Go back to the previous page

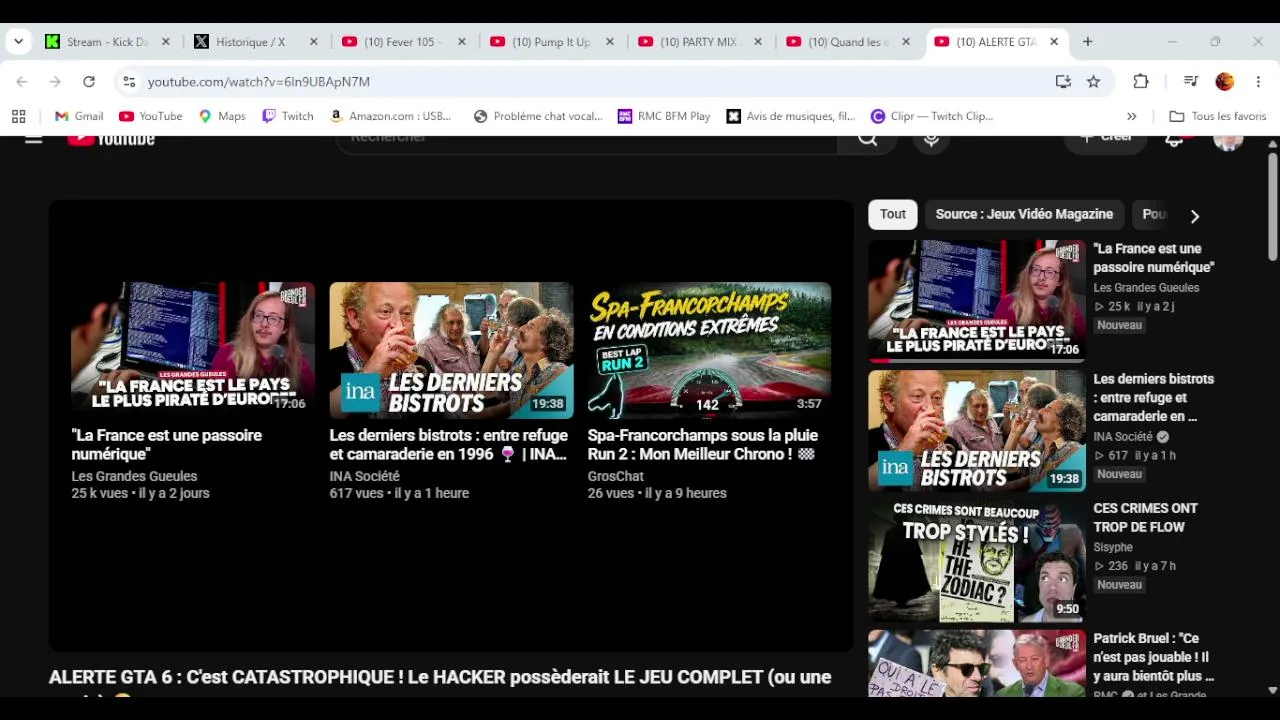pos(22,82)
